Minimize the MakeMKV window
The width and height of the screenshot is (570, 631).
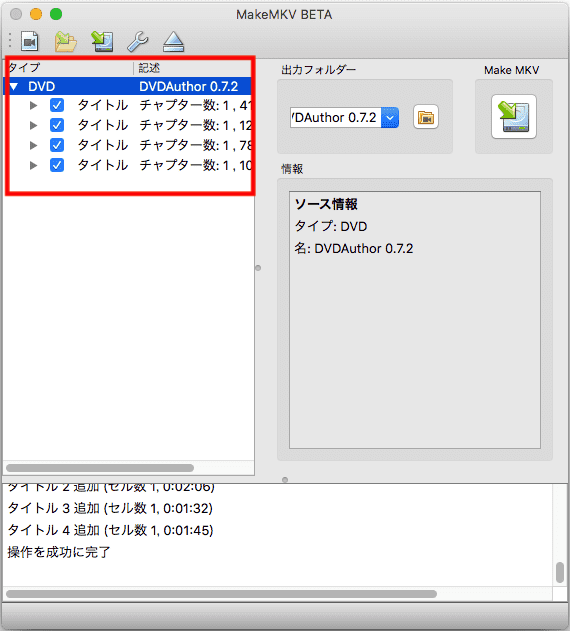point(36,14)
